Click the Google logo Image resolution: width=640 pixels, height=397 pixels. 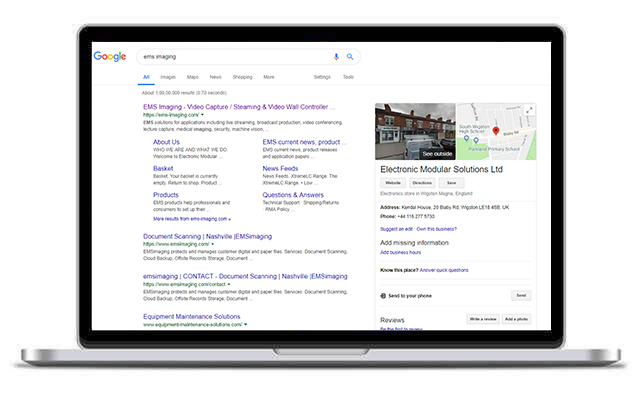110,57
